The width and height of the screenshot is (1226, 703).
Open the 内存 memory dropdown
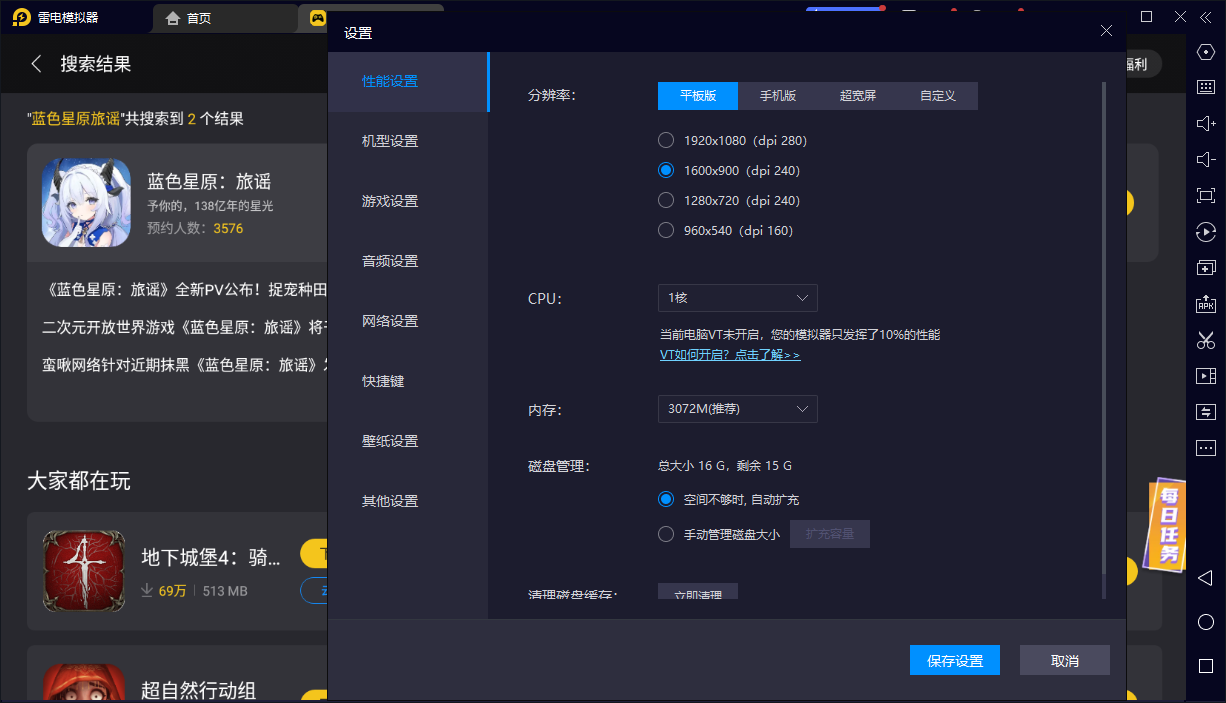tap(738, 409)
